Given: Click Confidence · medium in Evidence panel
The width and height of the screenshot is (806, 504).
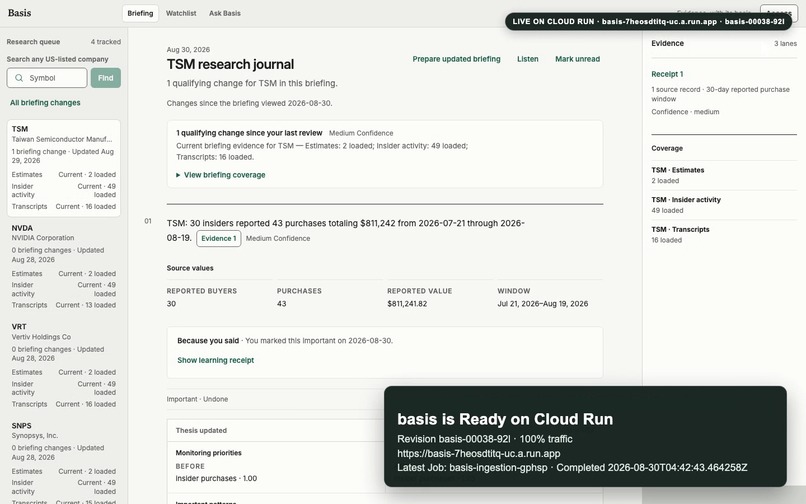Looking at the screenshot, I should pyautogui.click(x=685, y=112).
